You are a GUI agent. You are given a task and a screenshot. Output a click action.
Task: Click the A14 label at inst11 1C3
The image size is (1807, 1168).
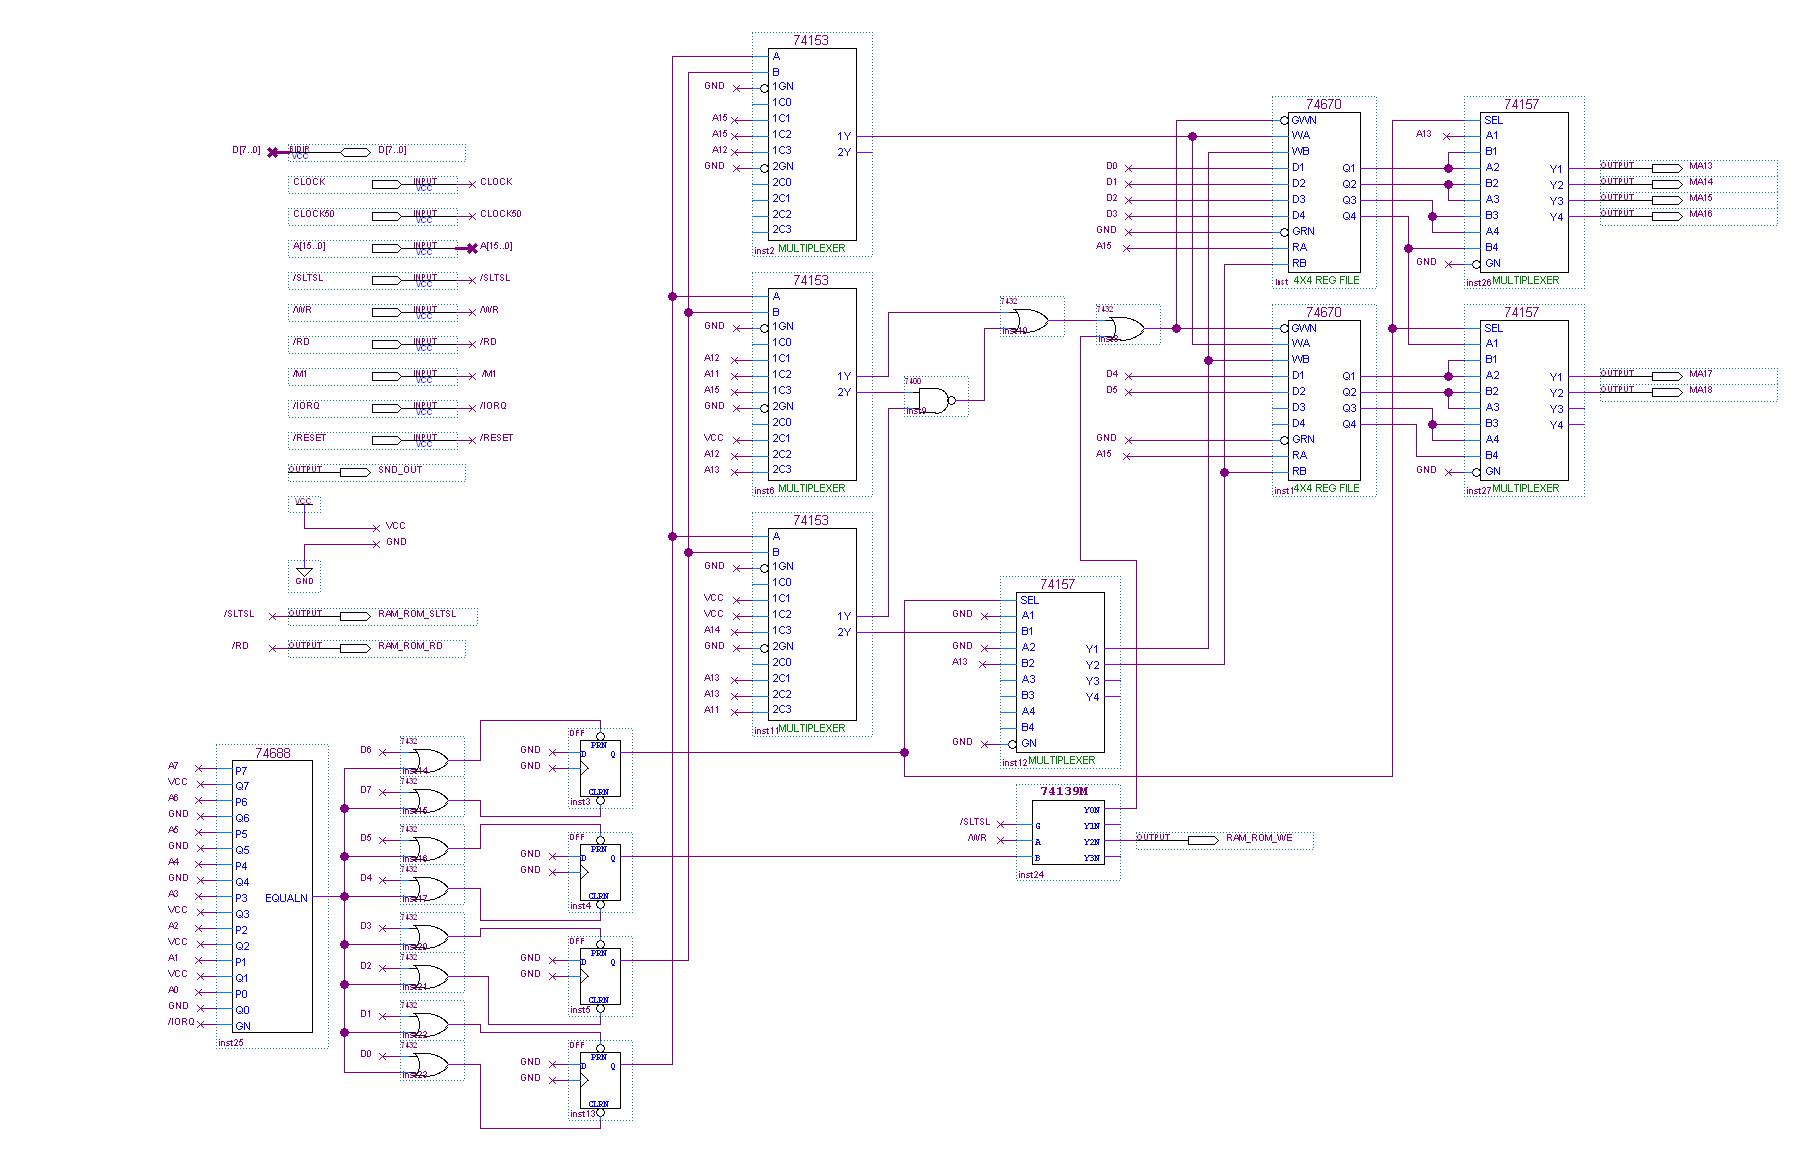pyautogui.click(x=712, y=630)
